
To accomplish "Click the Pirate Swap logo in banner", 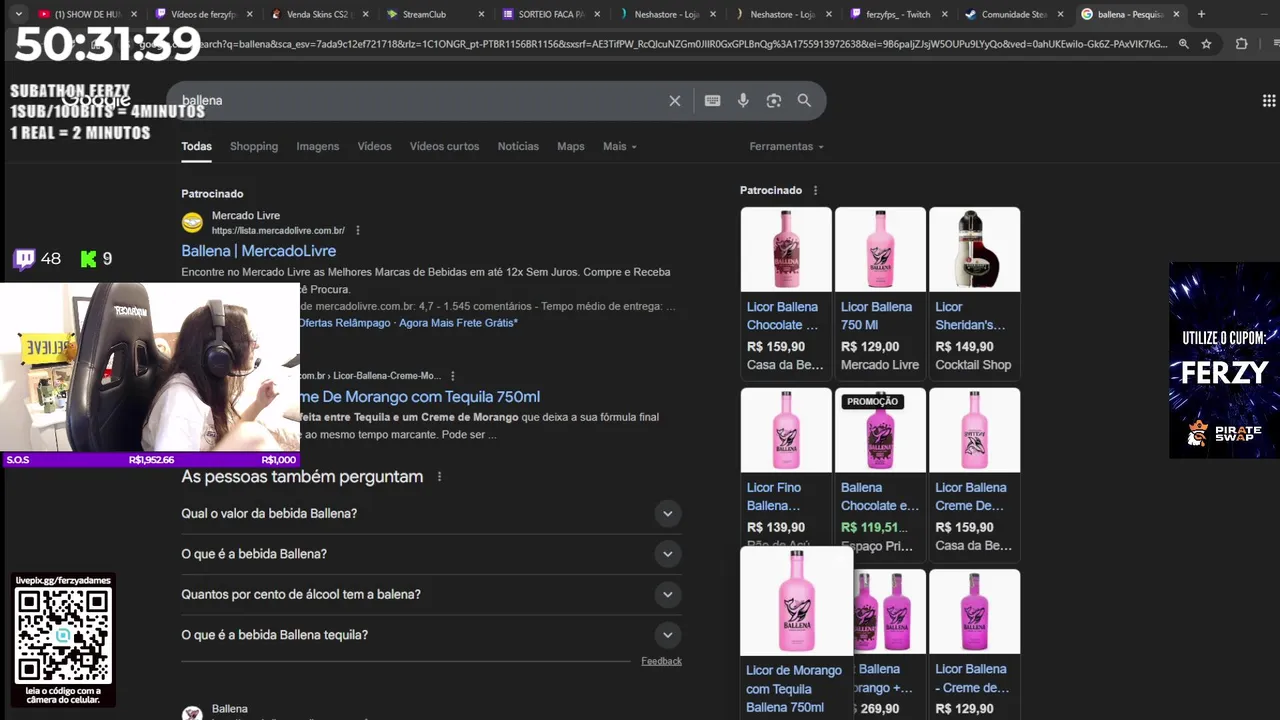I will click(x=1224, y=433).
